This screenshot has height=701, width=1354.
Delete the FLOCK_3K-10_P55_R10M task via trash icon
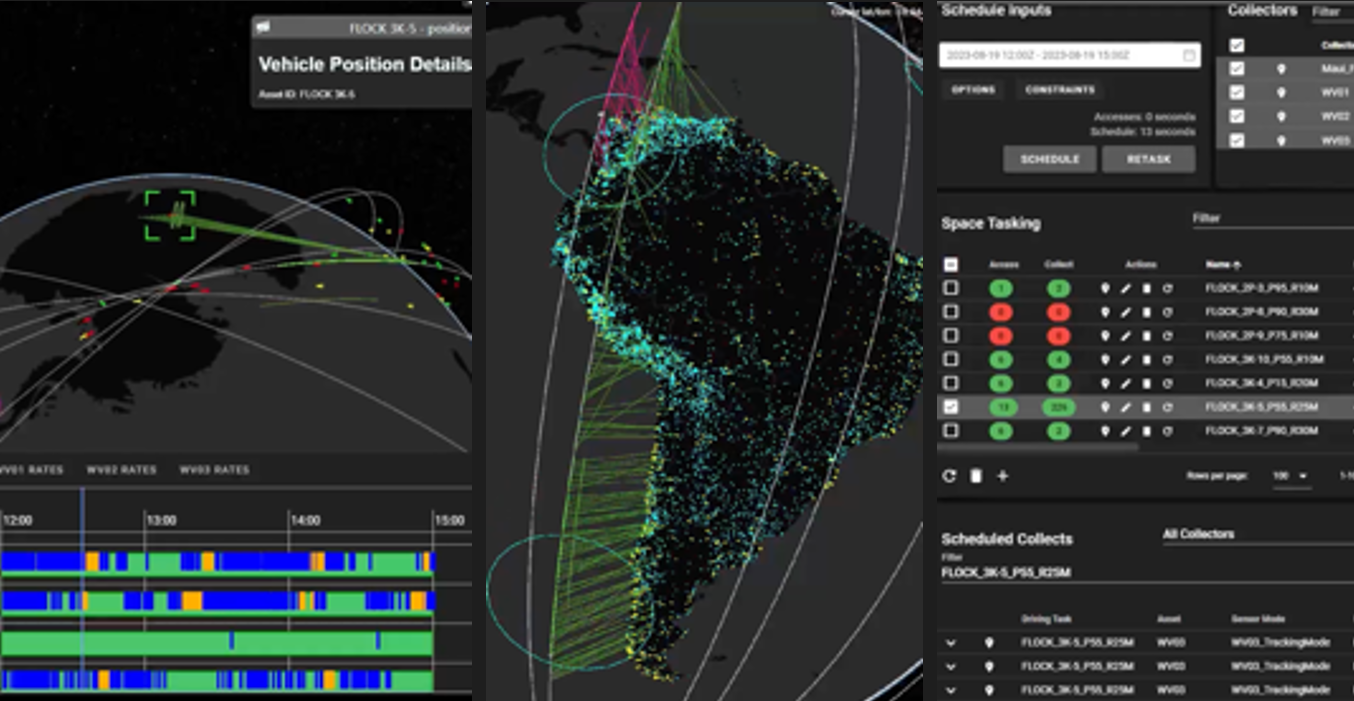(x=1146, y=359)
